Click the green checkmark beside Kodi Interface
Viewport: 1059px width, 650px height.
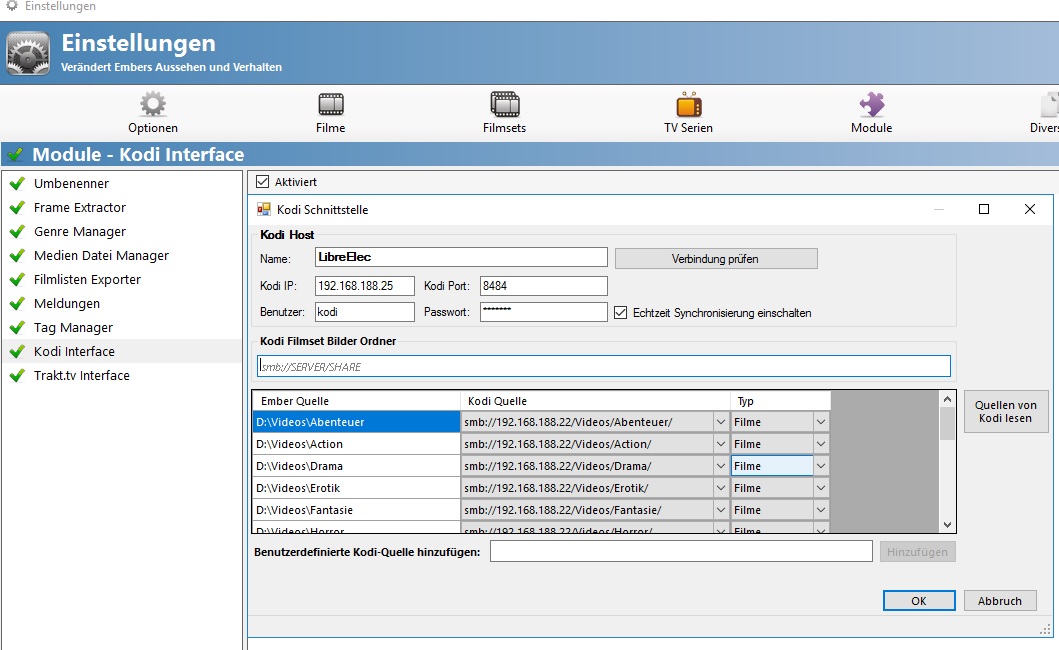18,351
